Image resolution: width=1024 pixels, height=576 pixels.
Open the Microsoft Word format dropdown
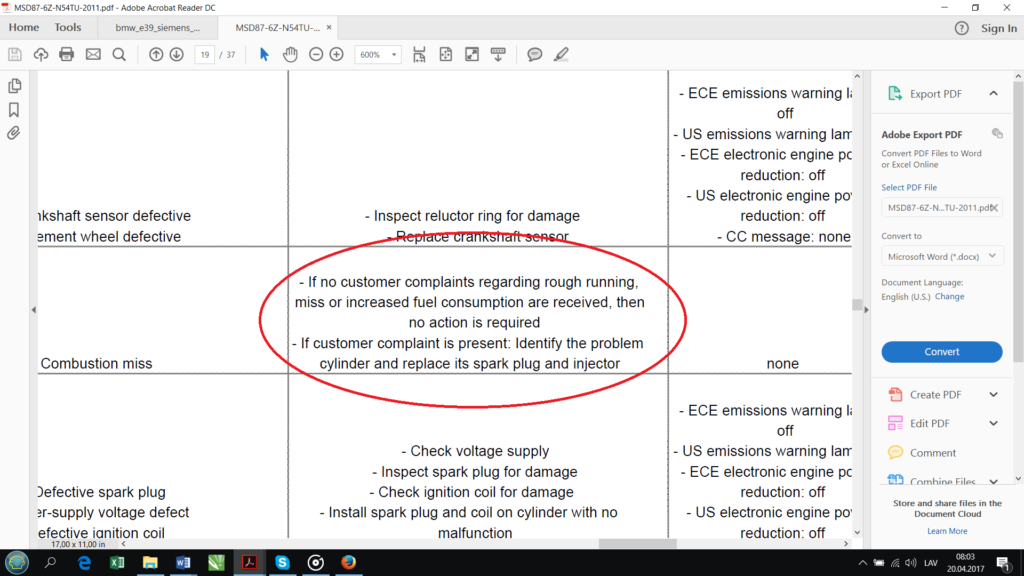pos(942,257)
